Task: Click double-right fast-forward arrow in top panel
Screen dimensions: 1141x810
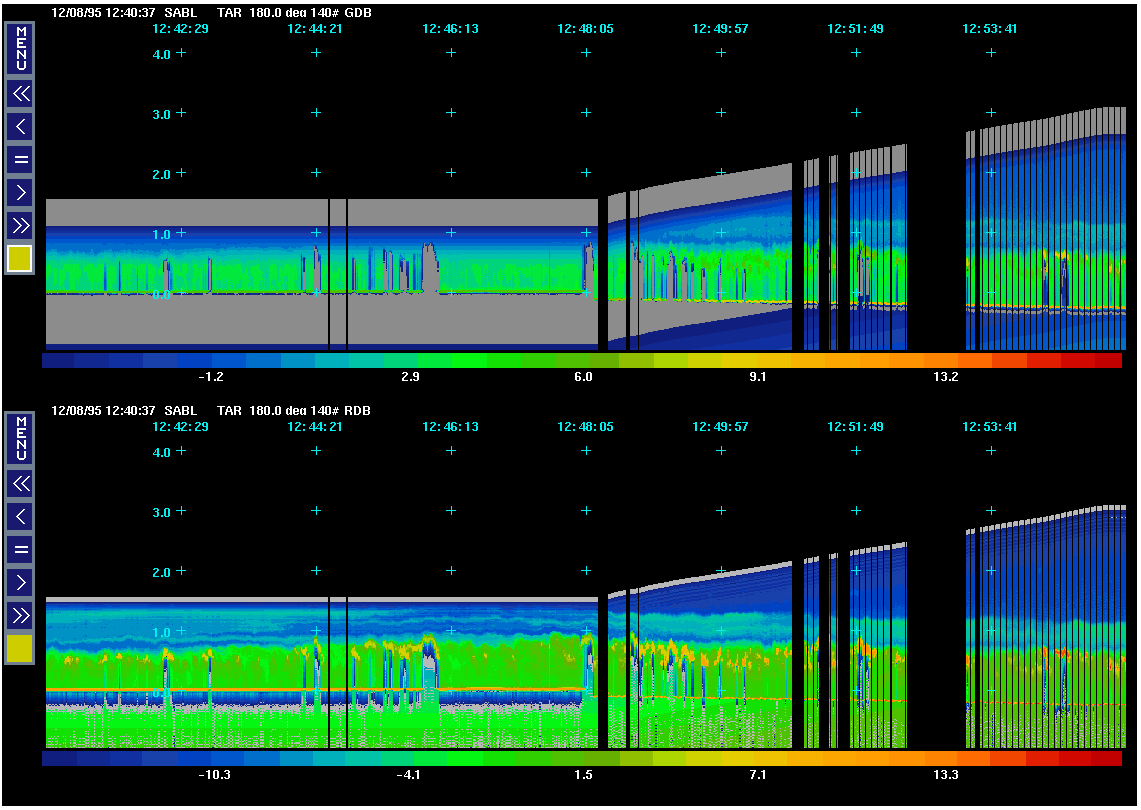Action: coord(20,224)
